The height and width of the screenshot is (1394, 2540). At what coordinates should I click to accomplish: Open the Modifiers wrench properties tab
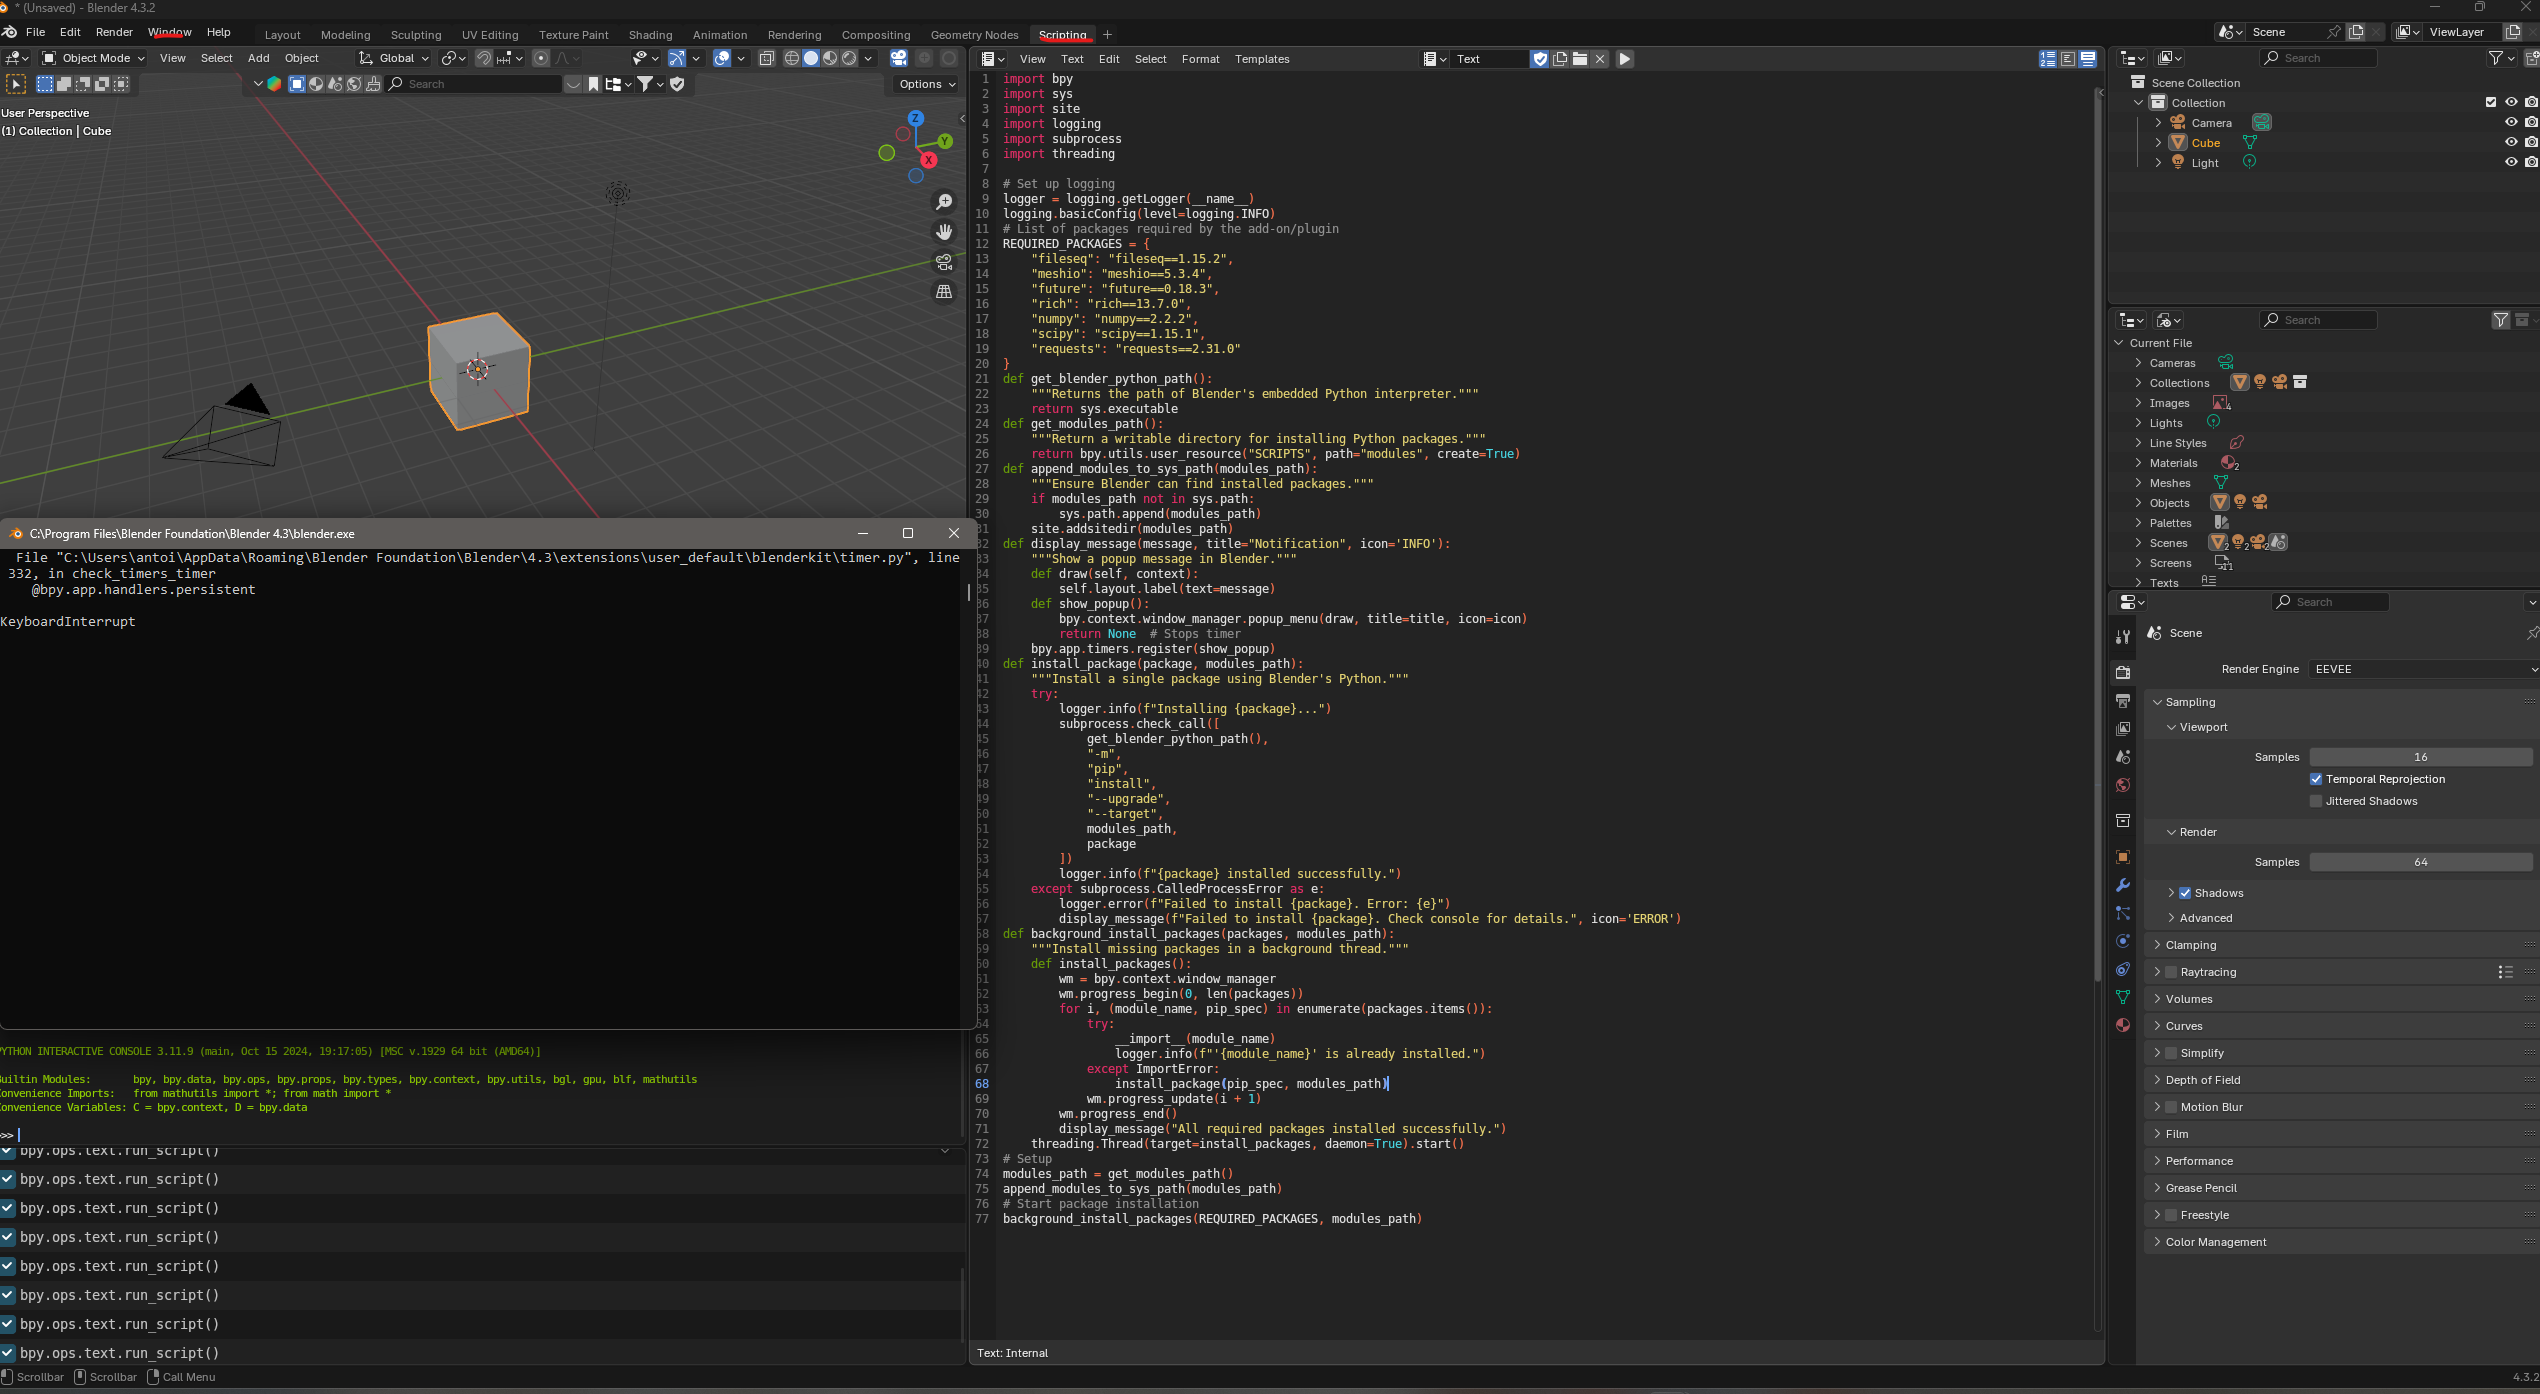coord(2122,885)
